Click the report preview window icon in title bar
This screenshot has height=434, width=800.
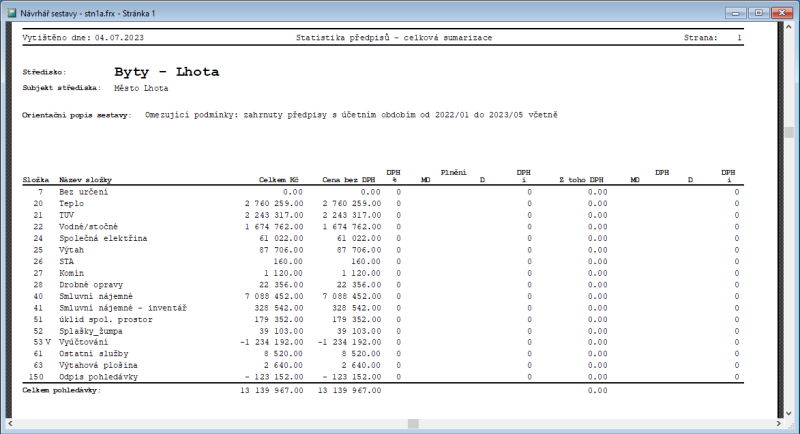11,9
